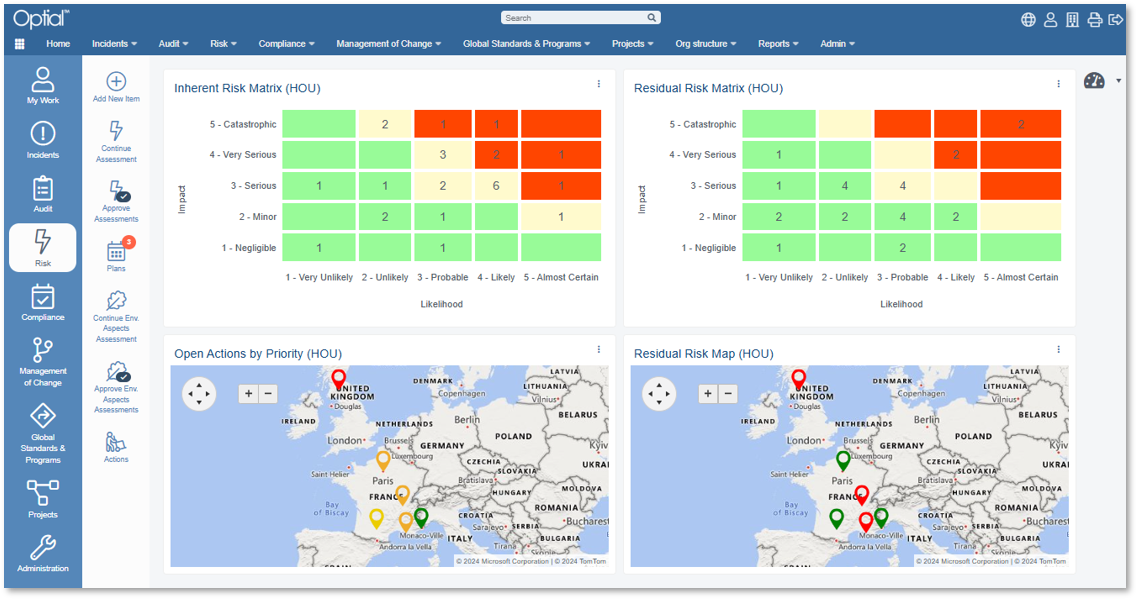Expand the Org structure dropdown
The image size is (1137, 599).
pyautogui.click(x=705, y=44)
